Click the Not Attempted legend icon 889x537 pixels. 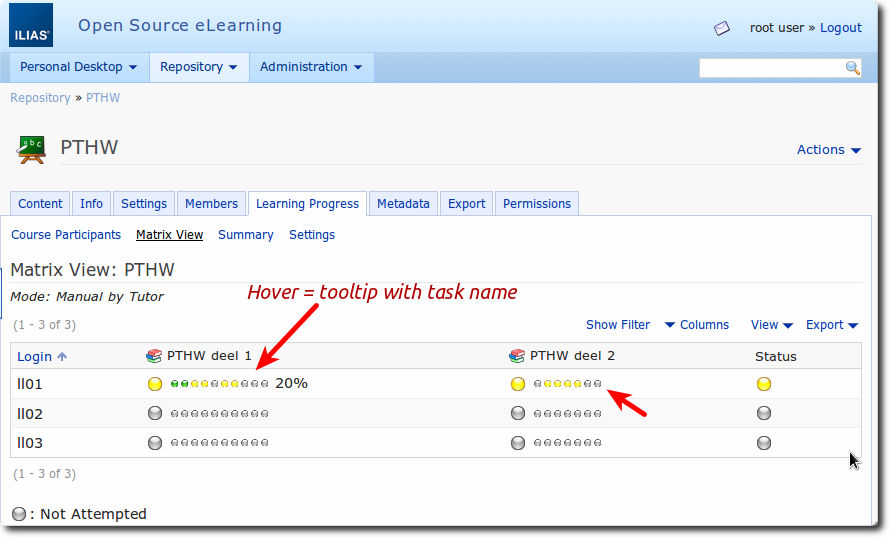coord(19,514)
